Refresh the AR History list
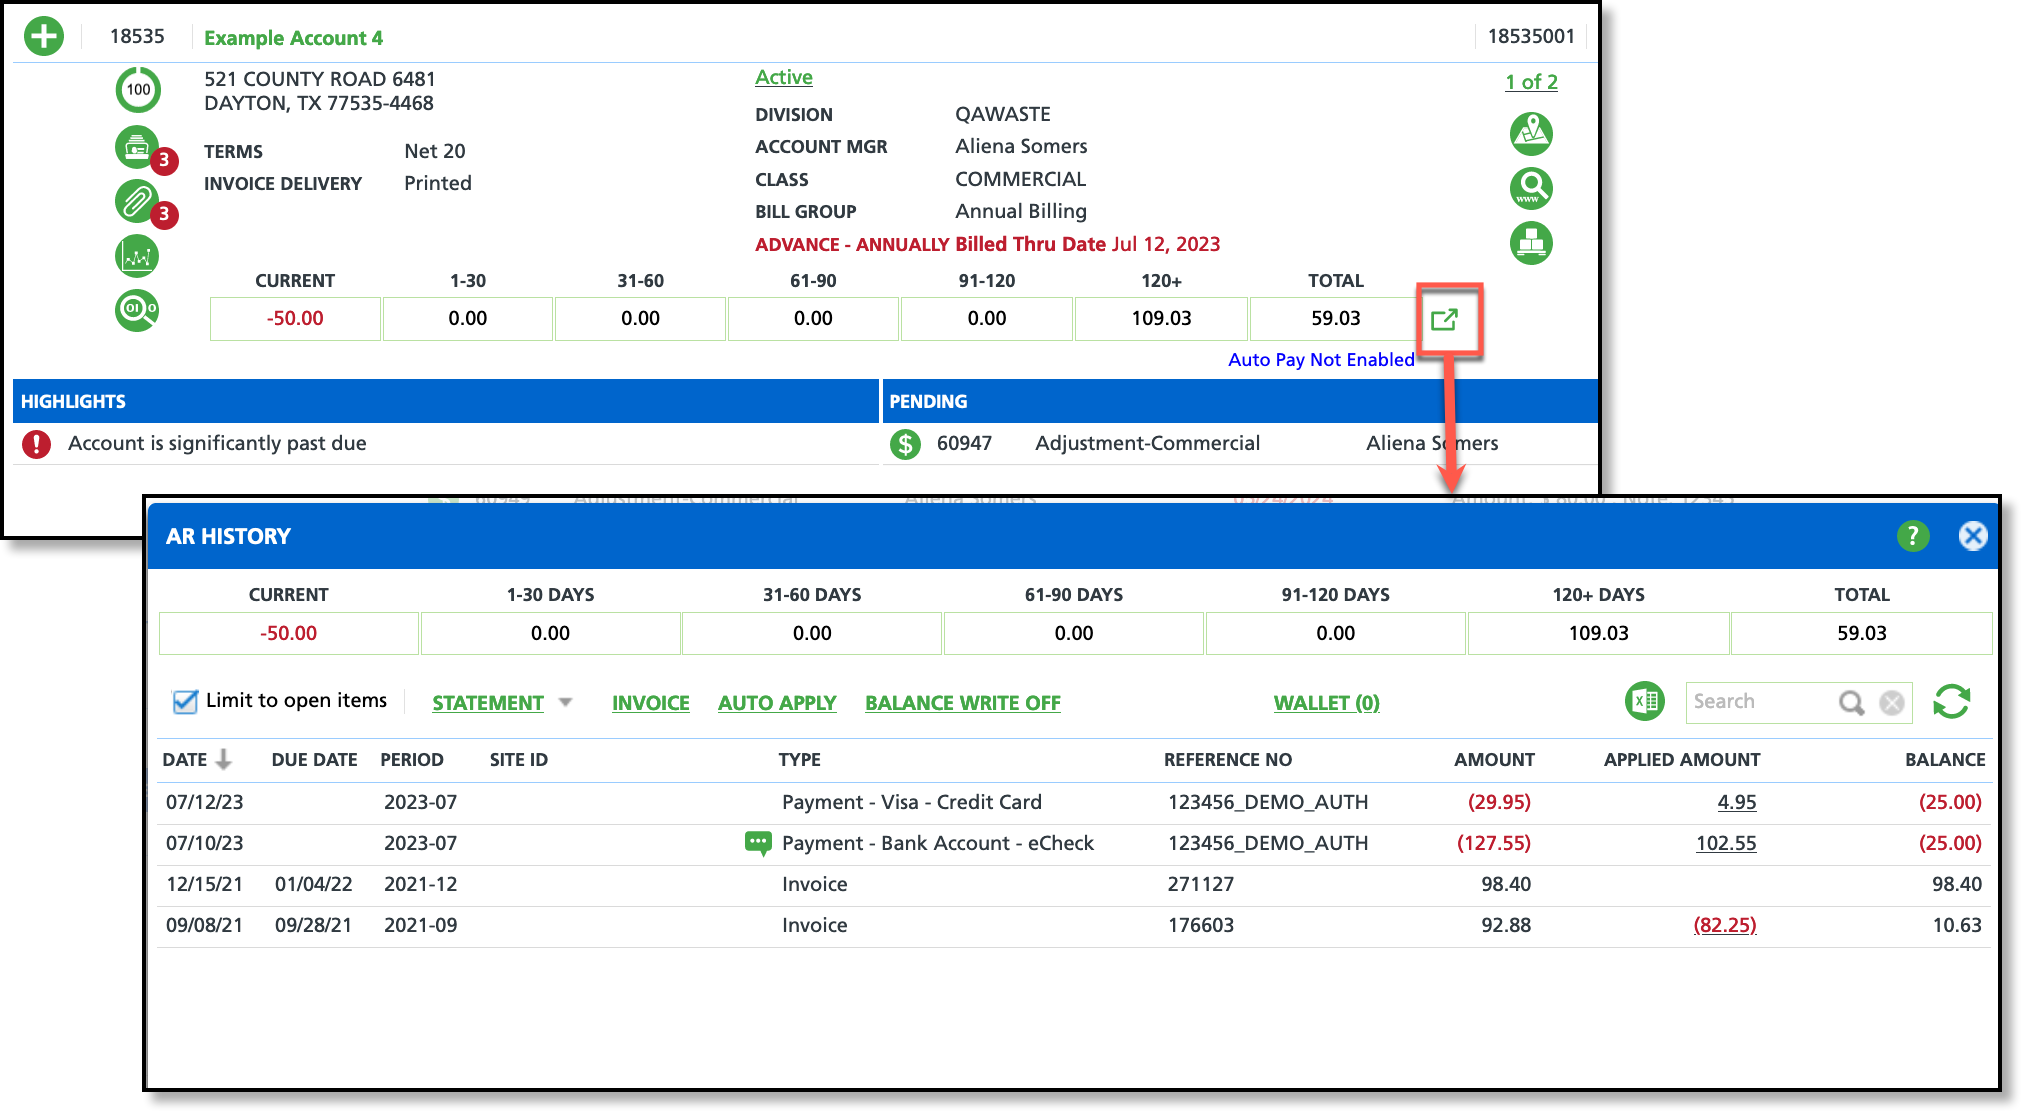The height and width of the screenshot is (1112, 2022). 1951,702
